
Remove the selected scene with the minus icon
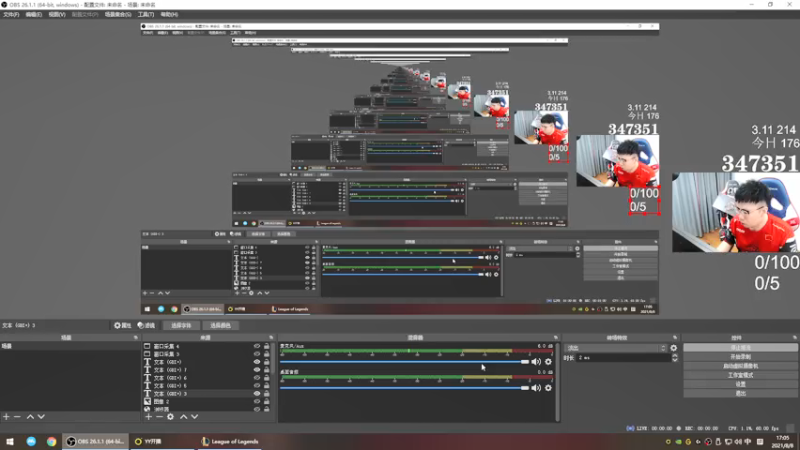(17, 417)
